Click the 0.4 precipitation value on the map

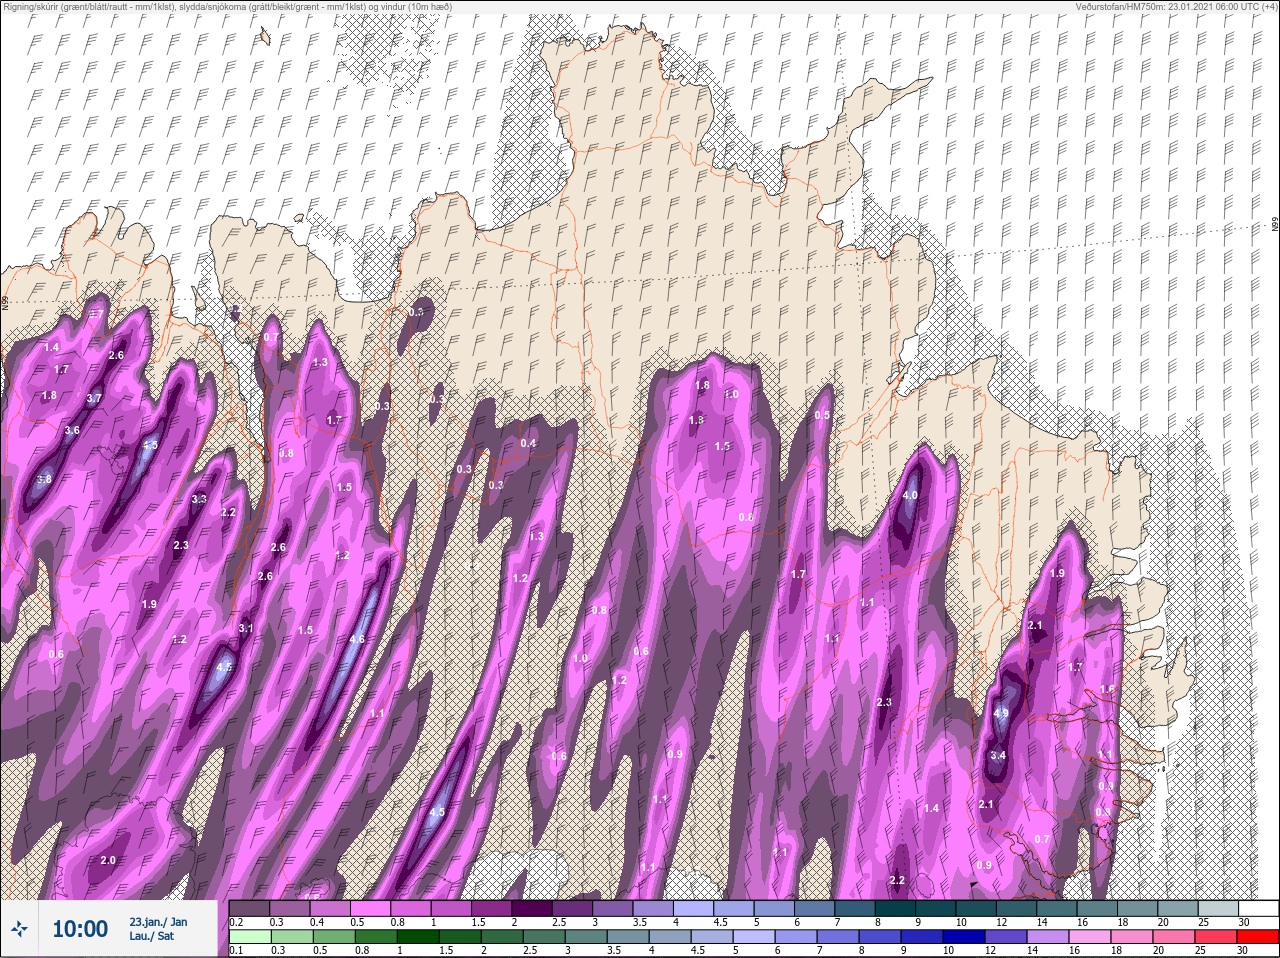coord(529,443)
